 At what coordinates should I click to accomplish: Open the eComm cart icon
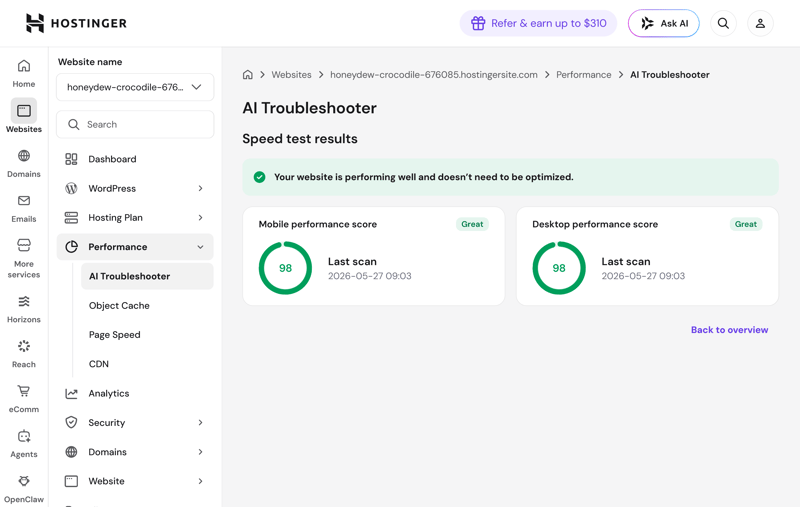pos(24,391)
